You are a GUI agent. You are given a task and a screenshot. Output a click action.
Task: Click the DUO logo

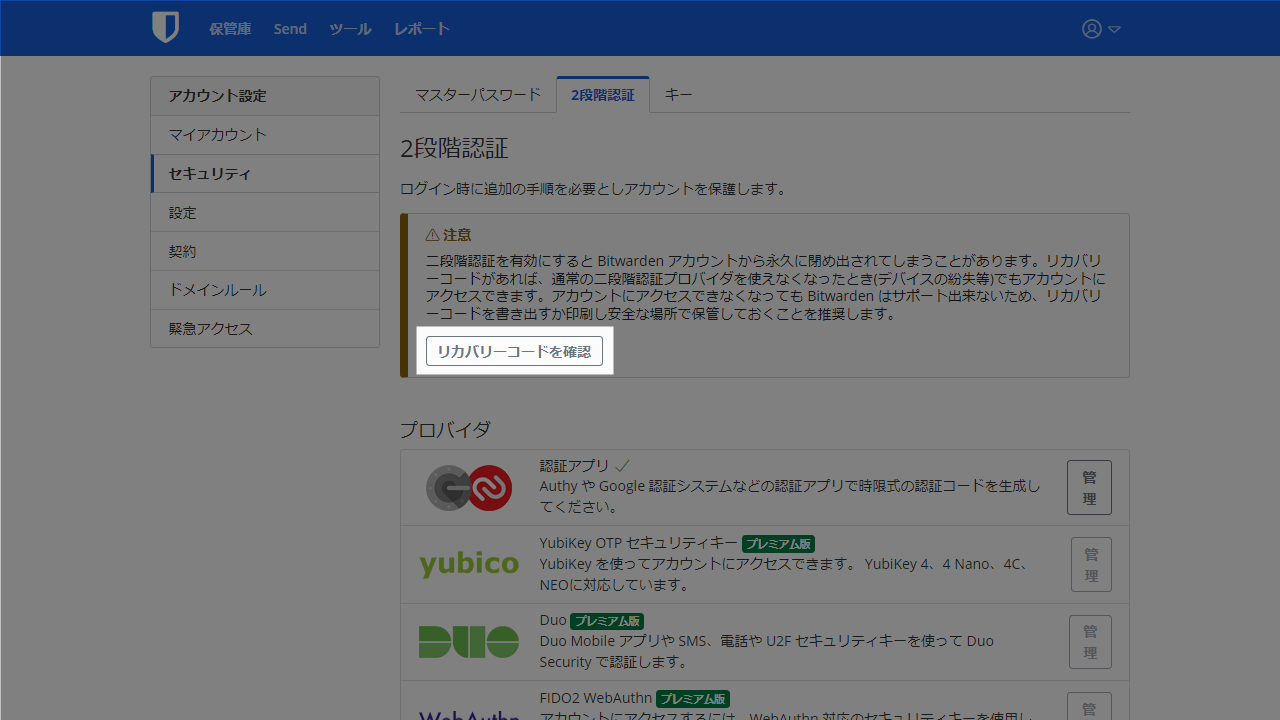pos(469,642)
